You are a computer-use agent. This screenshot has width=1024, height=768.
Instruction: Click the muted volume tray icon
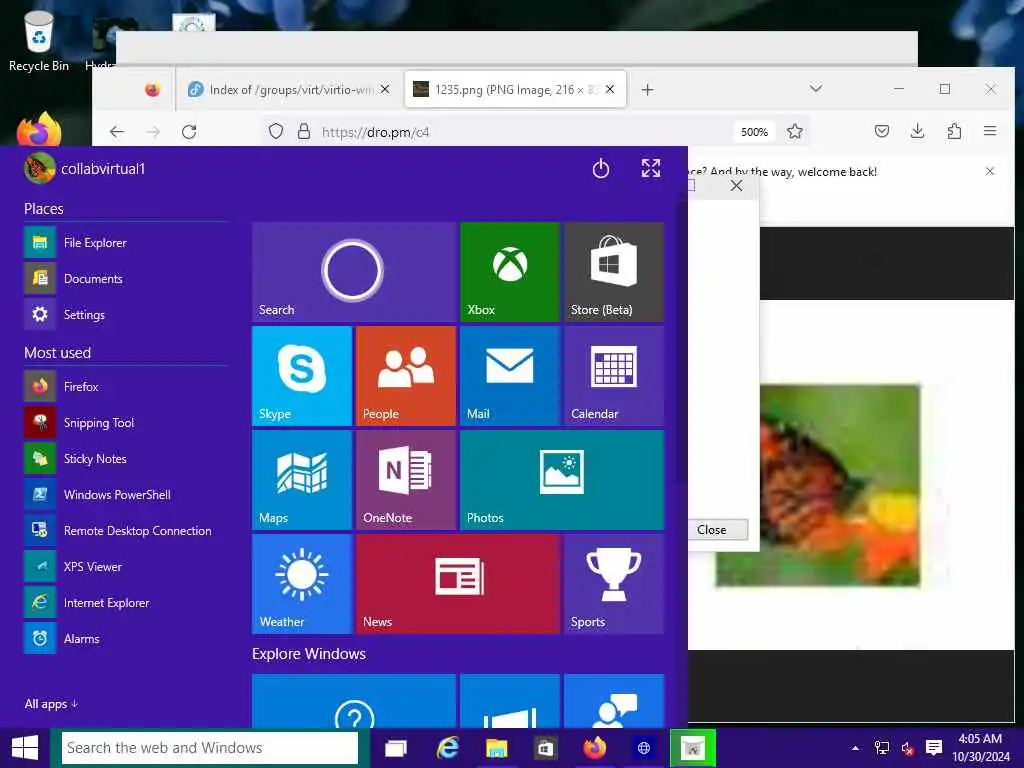(908, 748)
